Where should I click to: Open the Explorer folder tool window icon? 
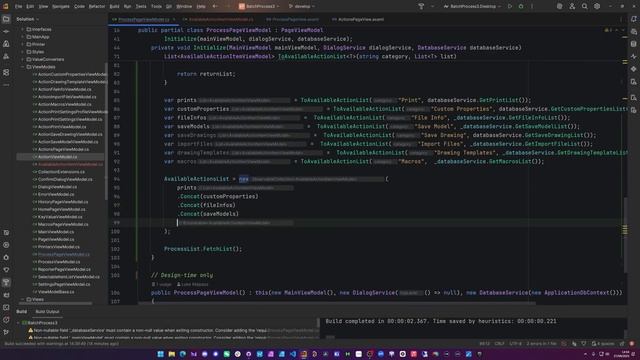coord(6,19)
